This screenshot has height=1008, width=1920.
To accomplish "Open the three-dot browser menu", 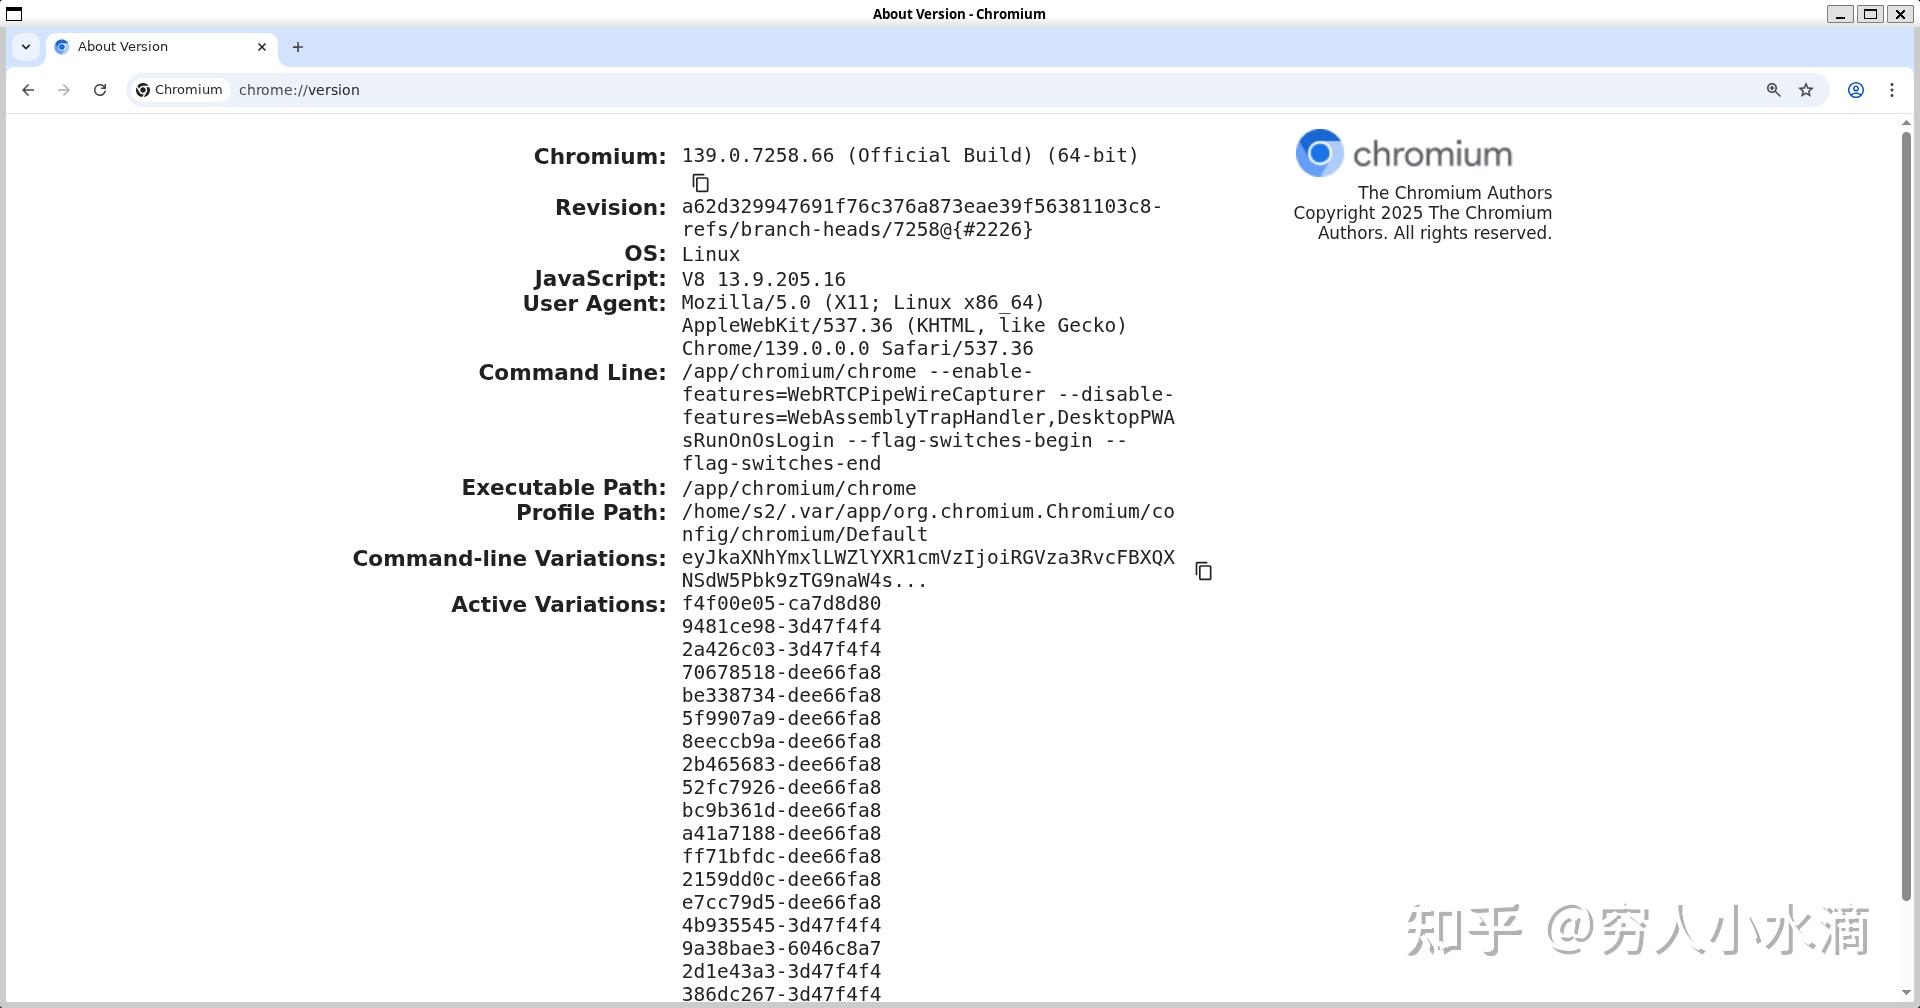I will pos(1892,90).
